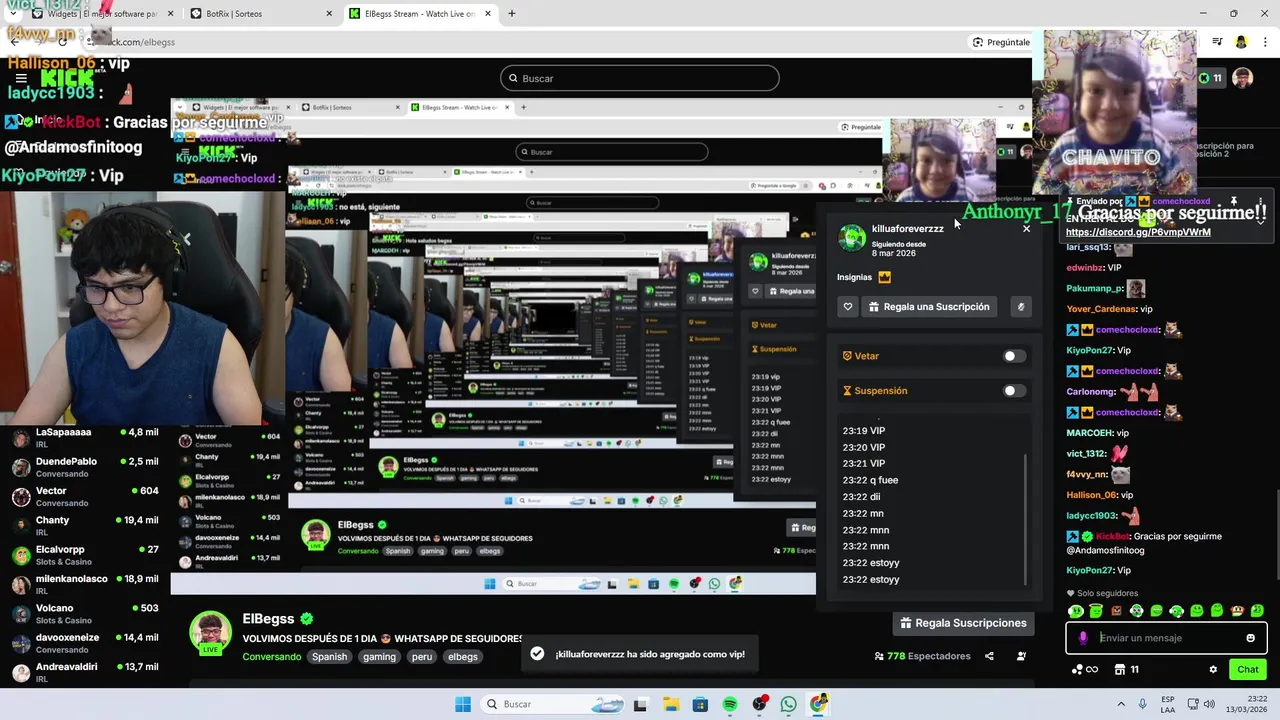Open Spotify from the taskbar
The height and width of the screenshot is (720, 1280).
coord(730,704)
